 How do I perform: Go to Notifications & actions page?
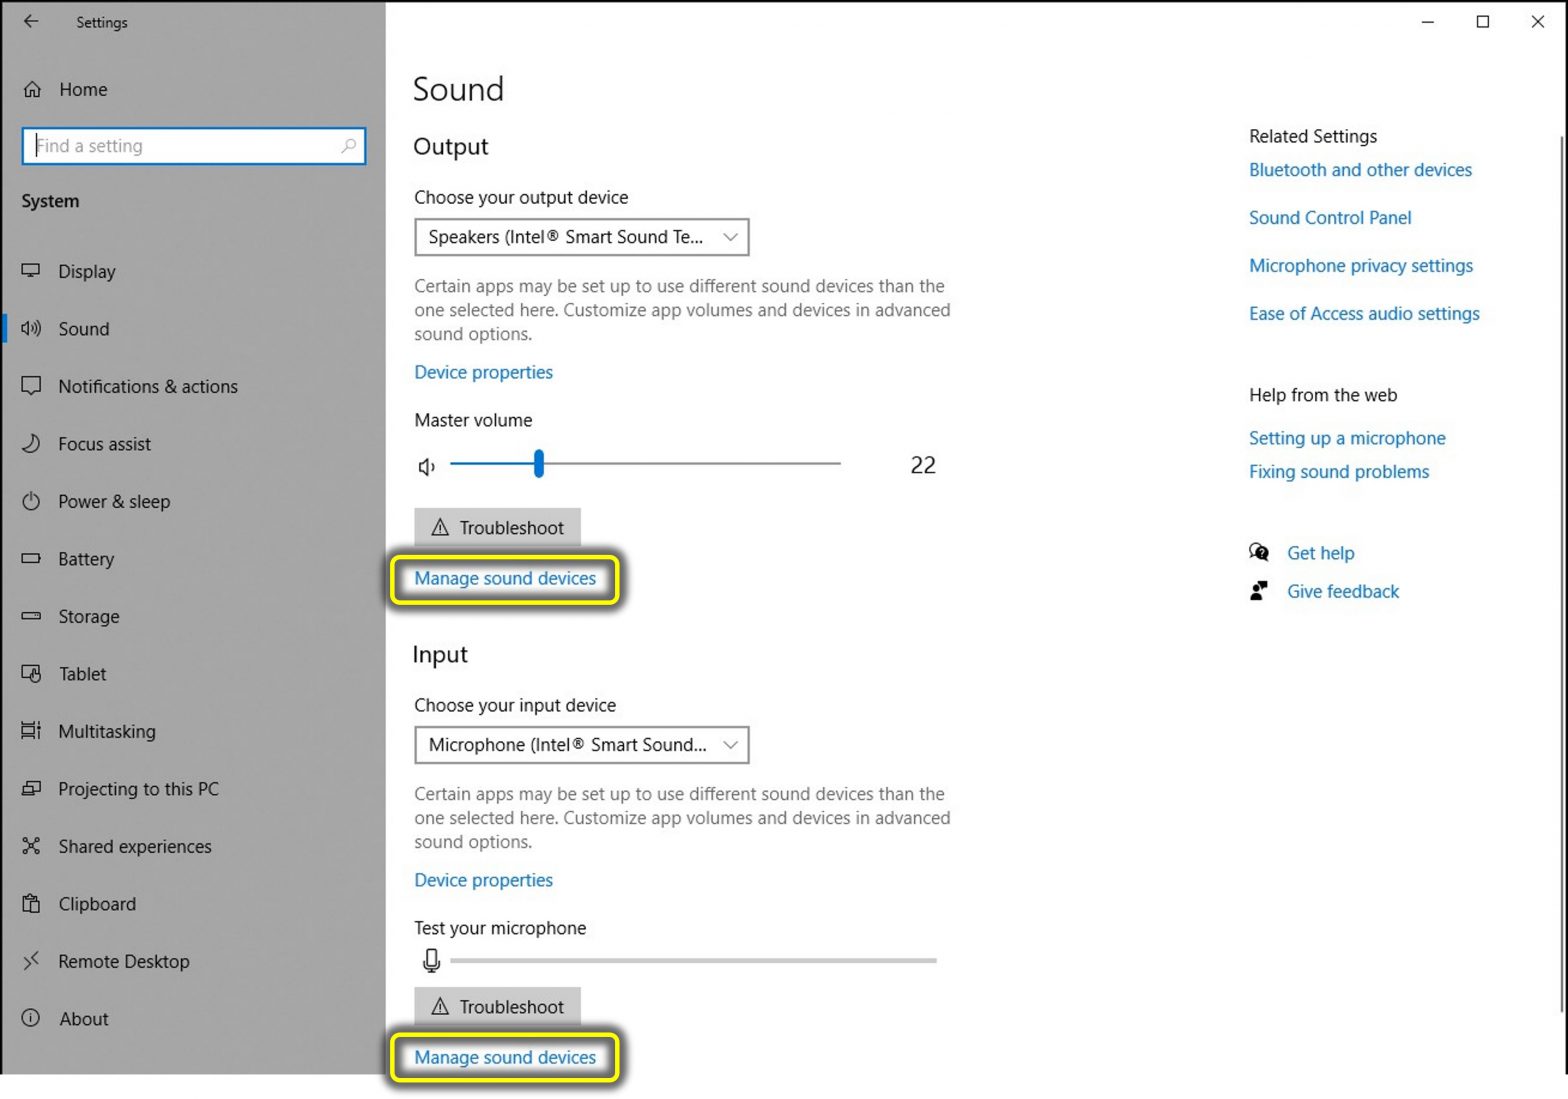point(147,387)
